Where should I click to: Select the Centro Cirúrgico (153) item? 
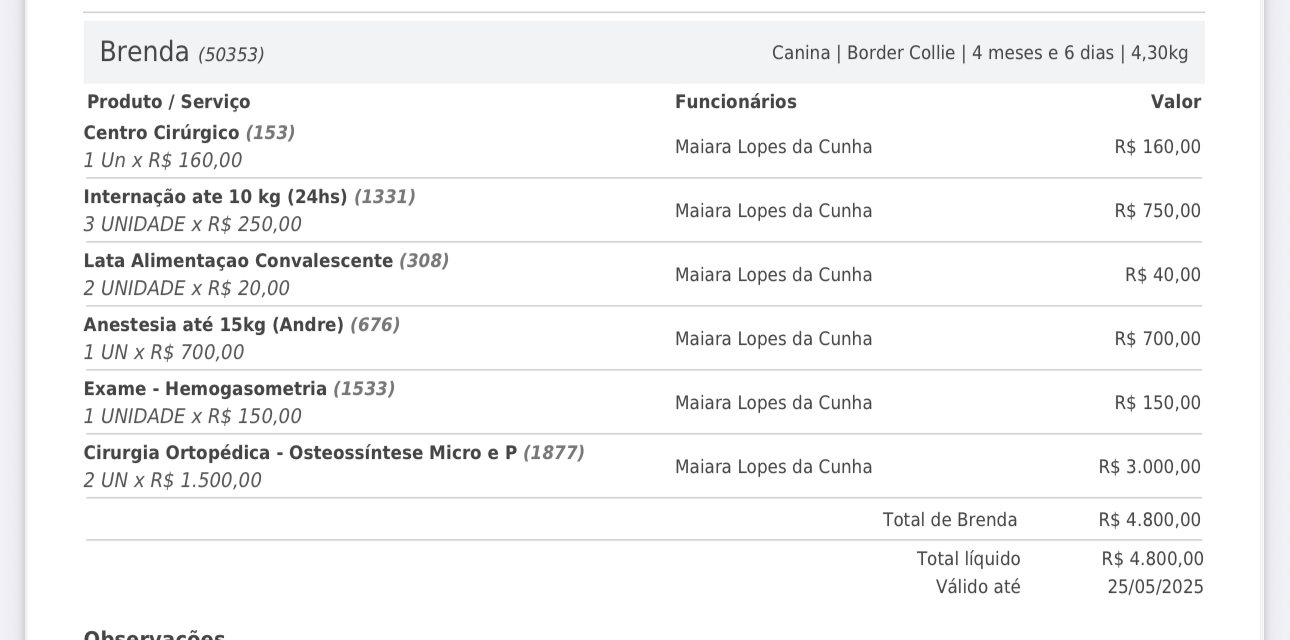pos(189,133)
